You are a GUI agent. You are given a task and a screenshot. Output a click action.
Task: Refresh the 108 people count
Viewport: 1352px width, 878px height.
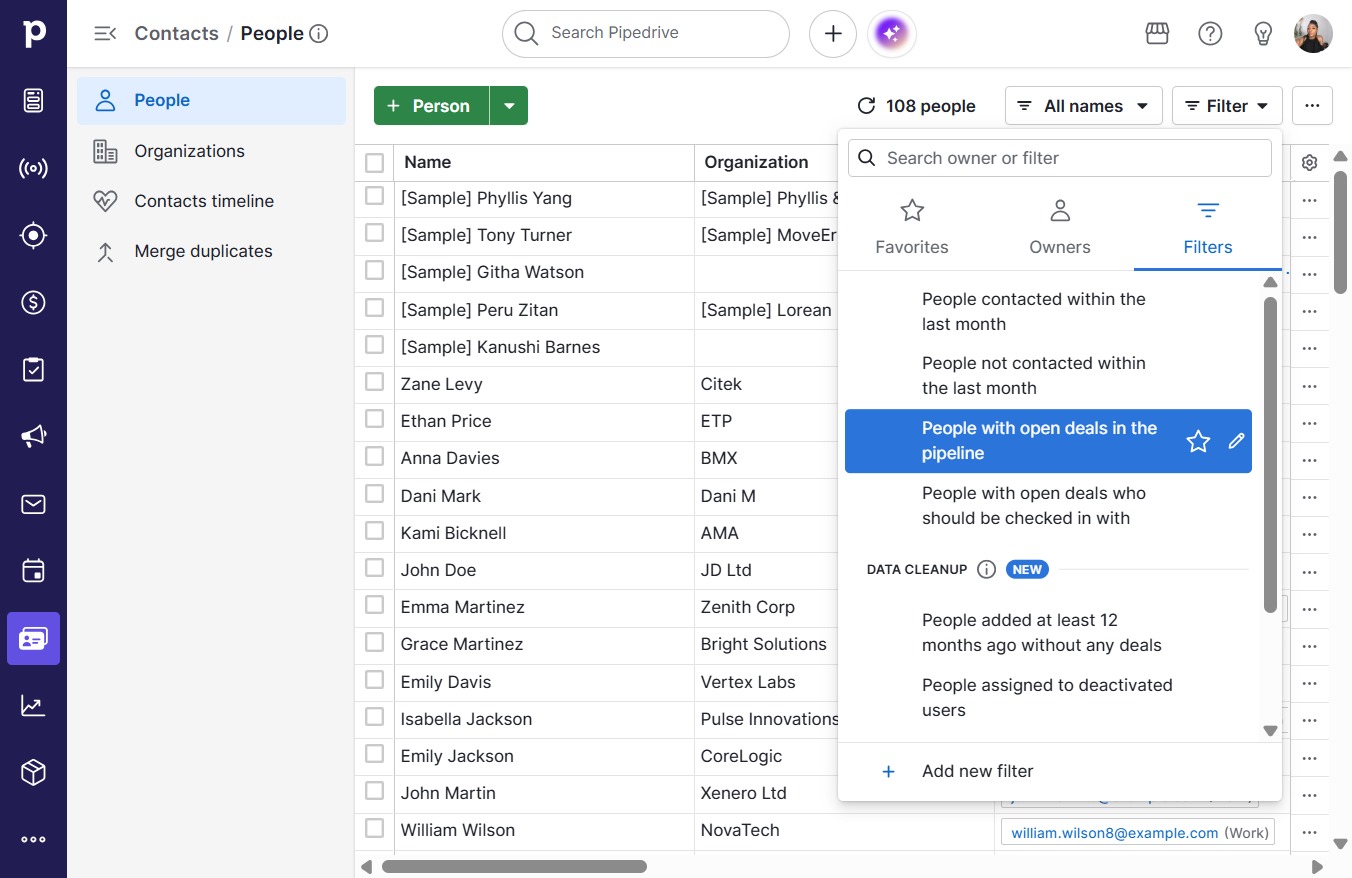pos(867,106)
